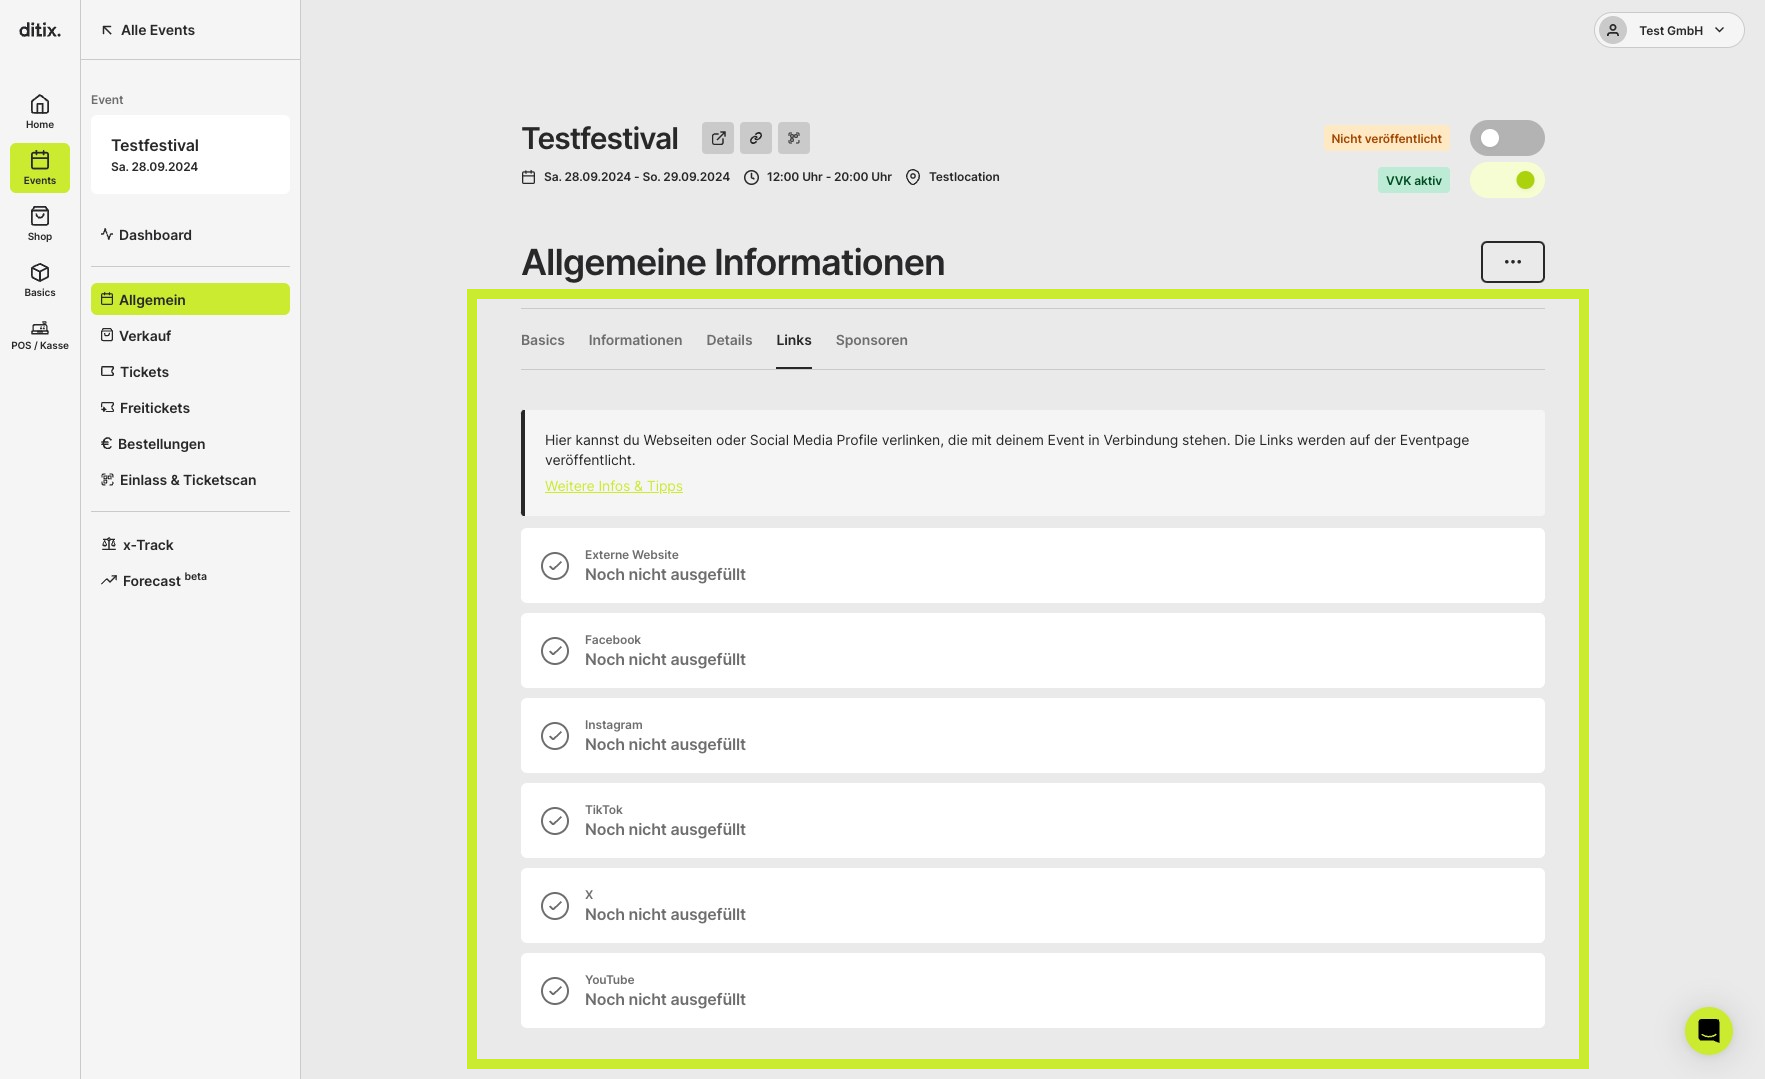The height and width of the screenshot is (1079, 1765).
Task: Click the Facebook check circle
Action: (555, 651)
